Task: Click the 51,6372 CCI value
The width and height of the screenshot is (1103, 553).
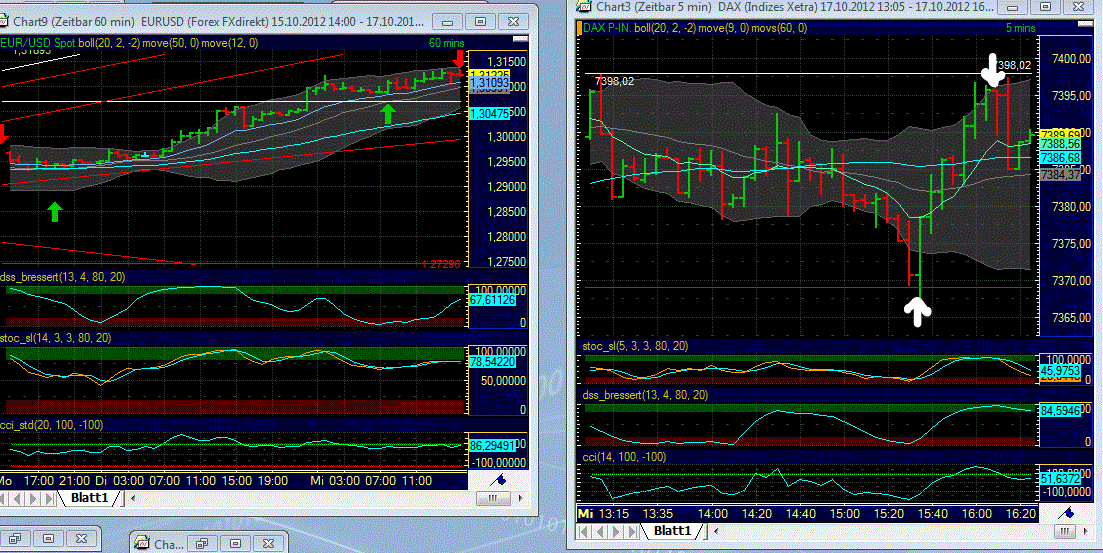Action: pyautogui.click(x=1060, y=478)
